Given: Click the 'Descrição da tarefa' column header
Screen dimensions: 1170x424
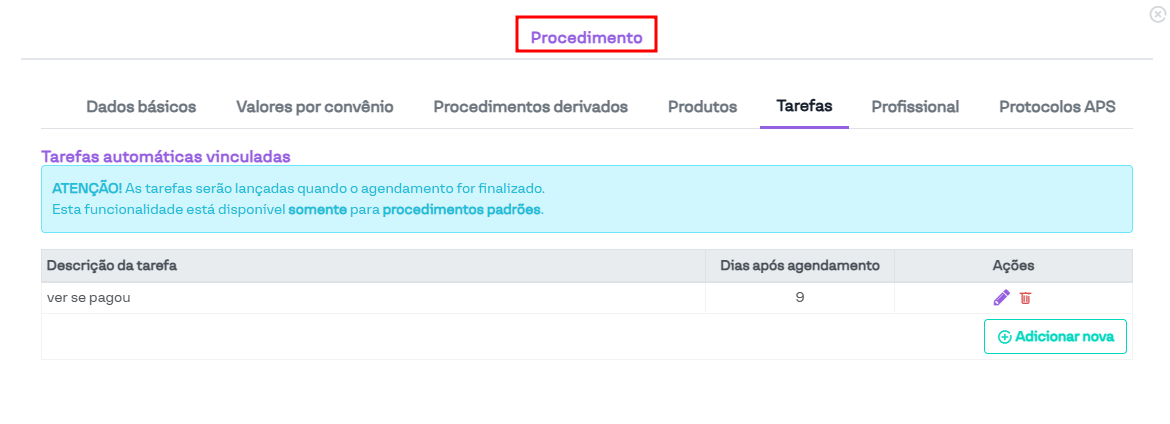Looking at the screenshot, I should pos(112,265).
